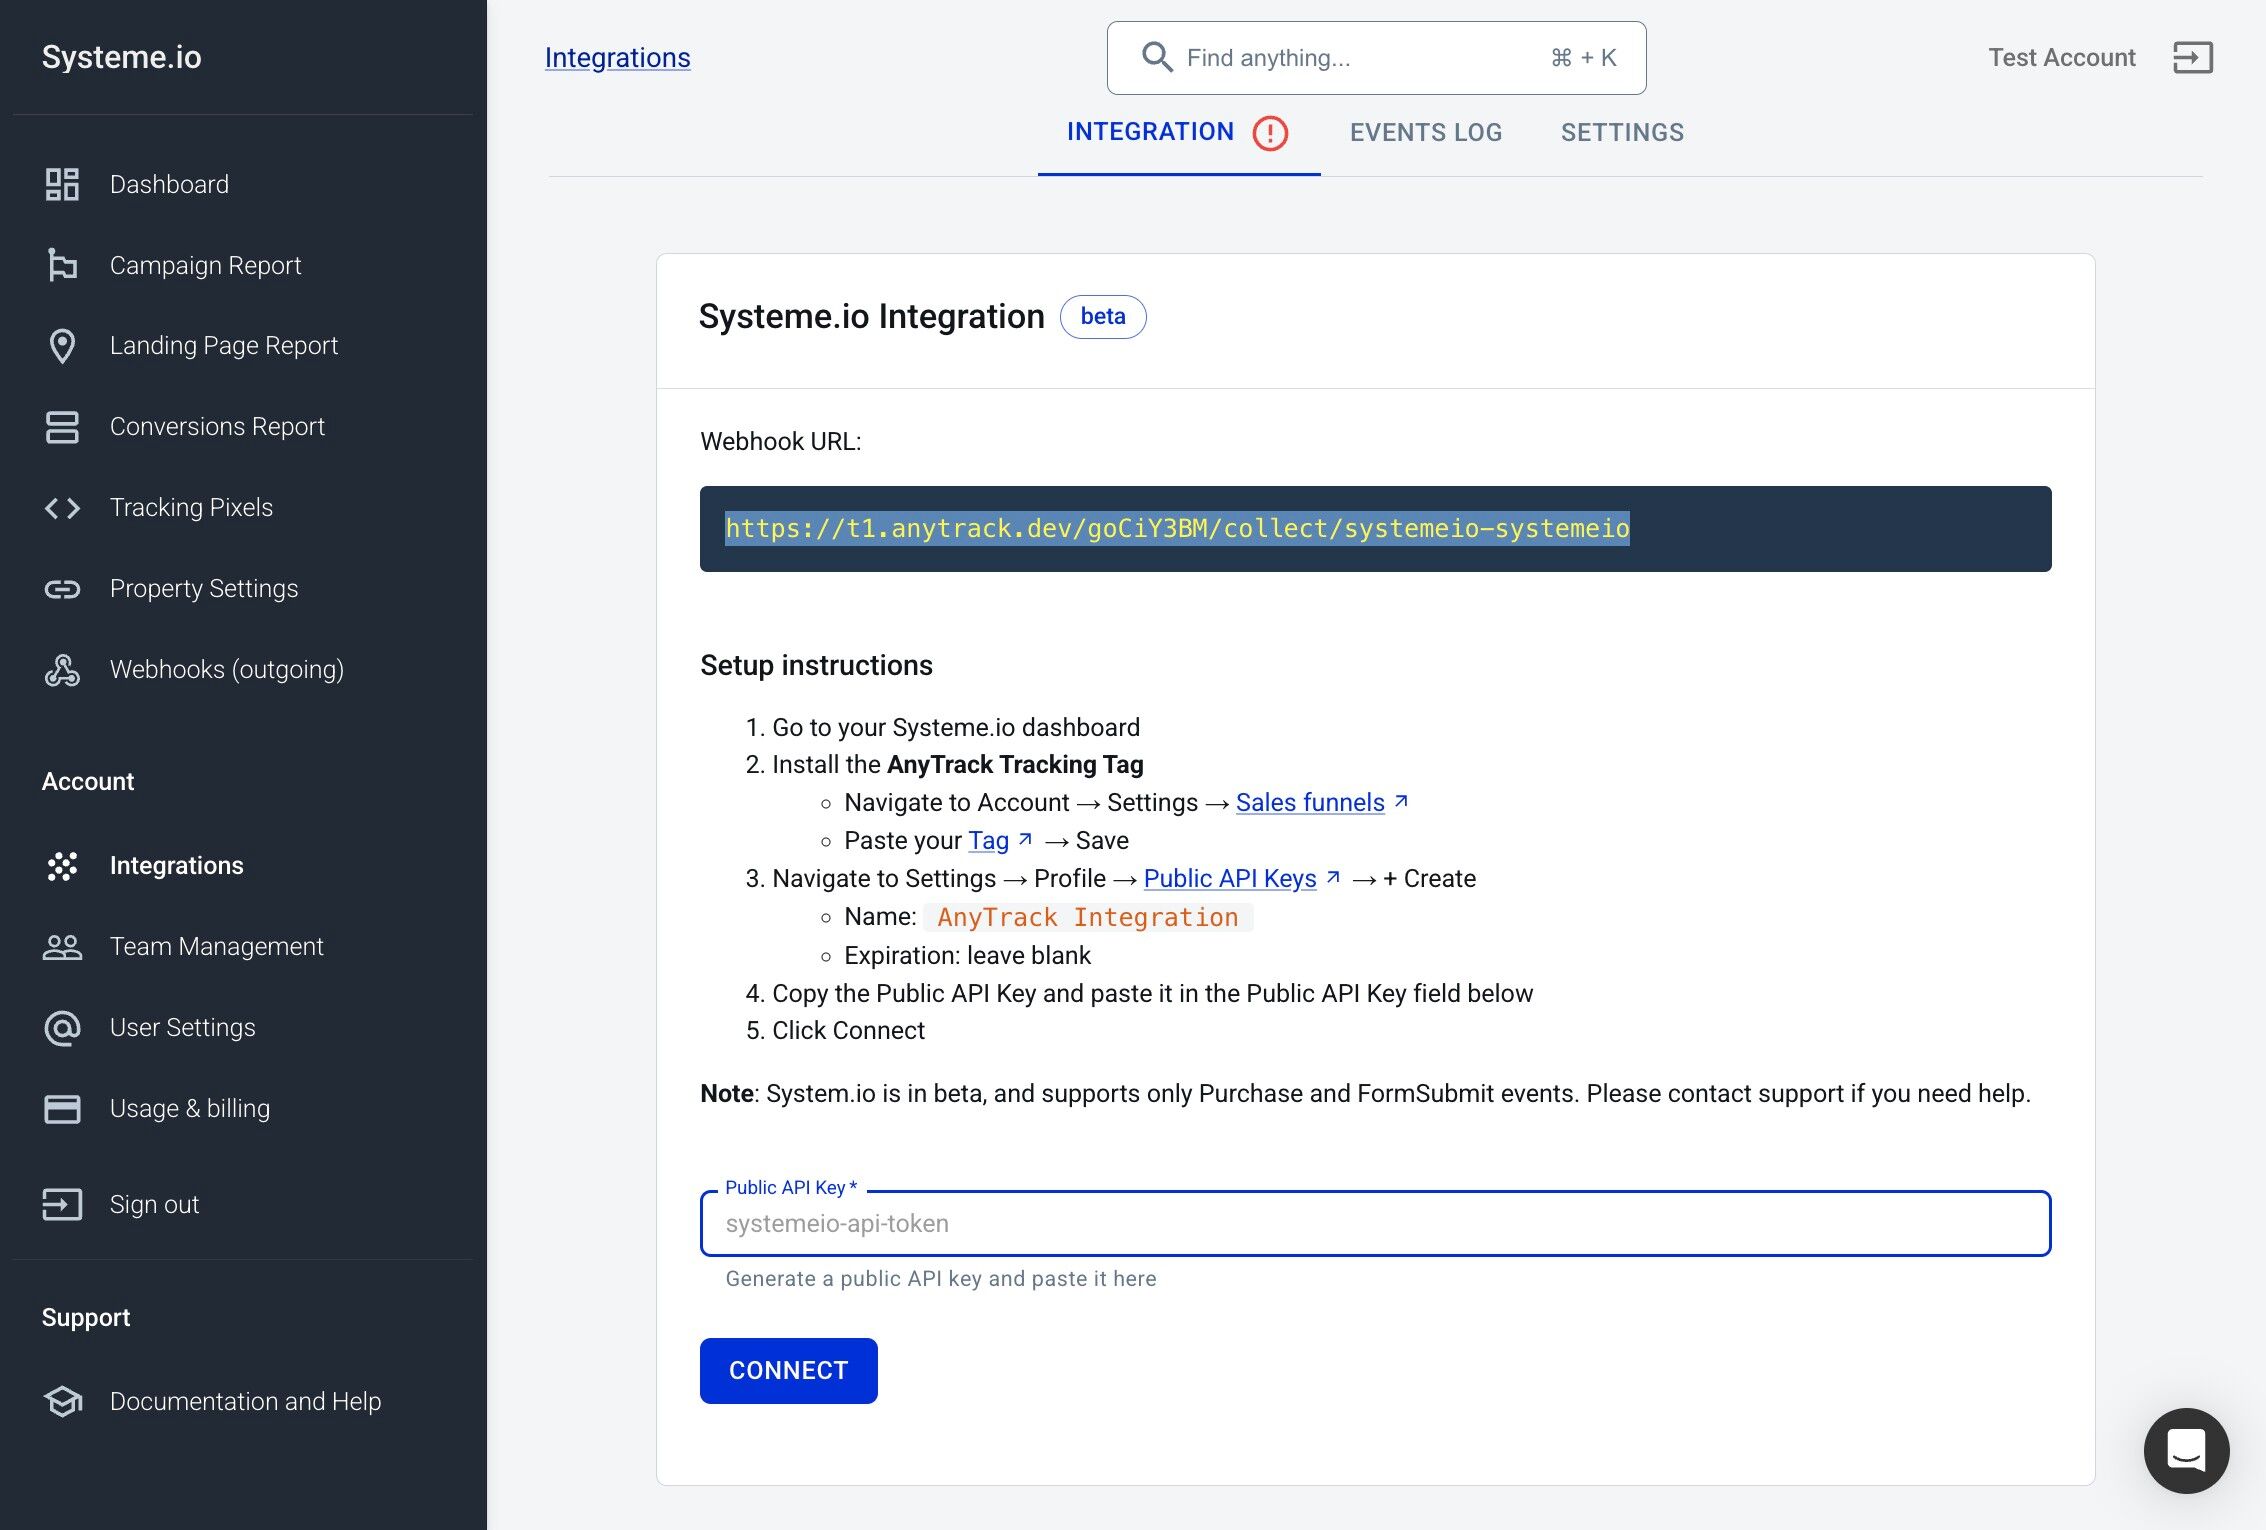Click the Connect button
The width and height of the screenshot is (2266, 1530).
coord(788,1370)
